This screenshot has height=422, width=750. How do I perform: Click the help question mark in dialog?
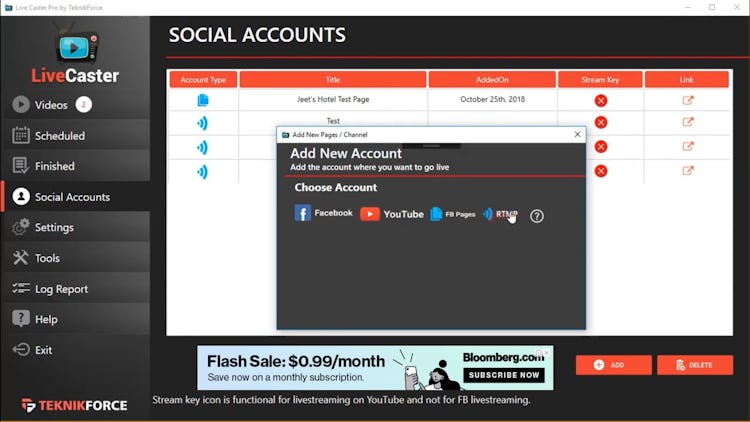pos(537,216)
